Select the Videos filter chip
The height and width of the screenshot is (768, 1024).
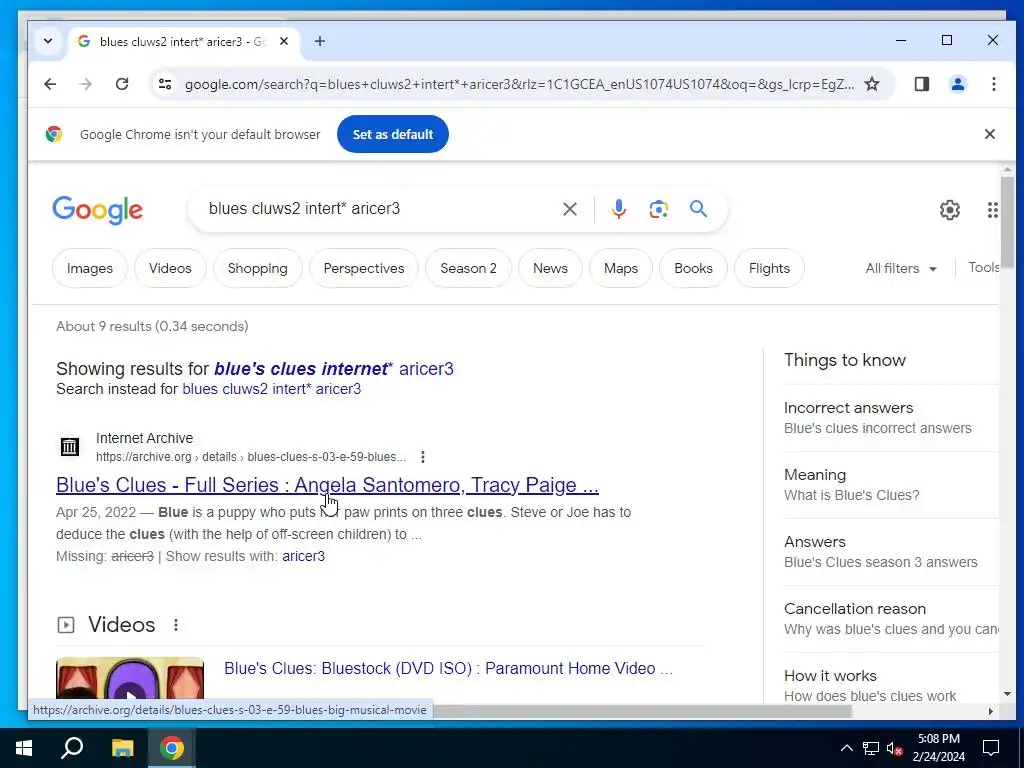170,268
